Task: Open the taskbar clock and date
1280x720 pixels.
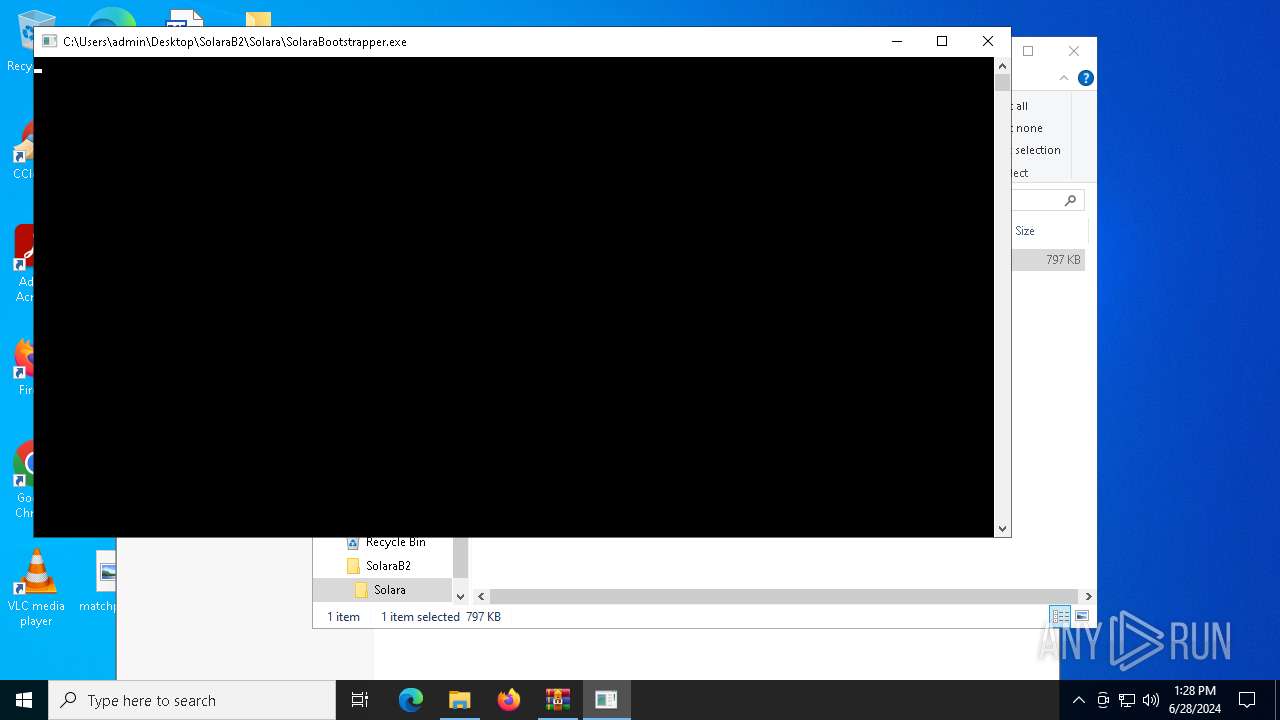Action: (1195, 700)
